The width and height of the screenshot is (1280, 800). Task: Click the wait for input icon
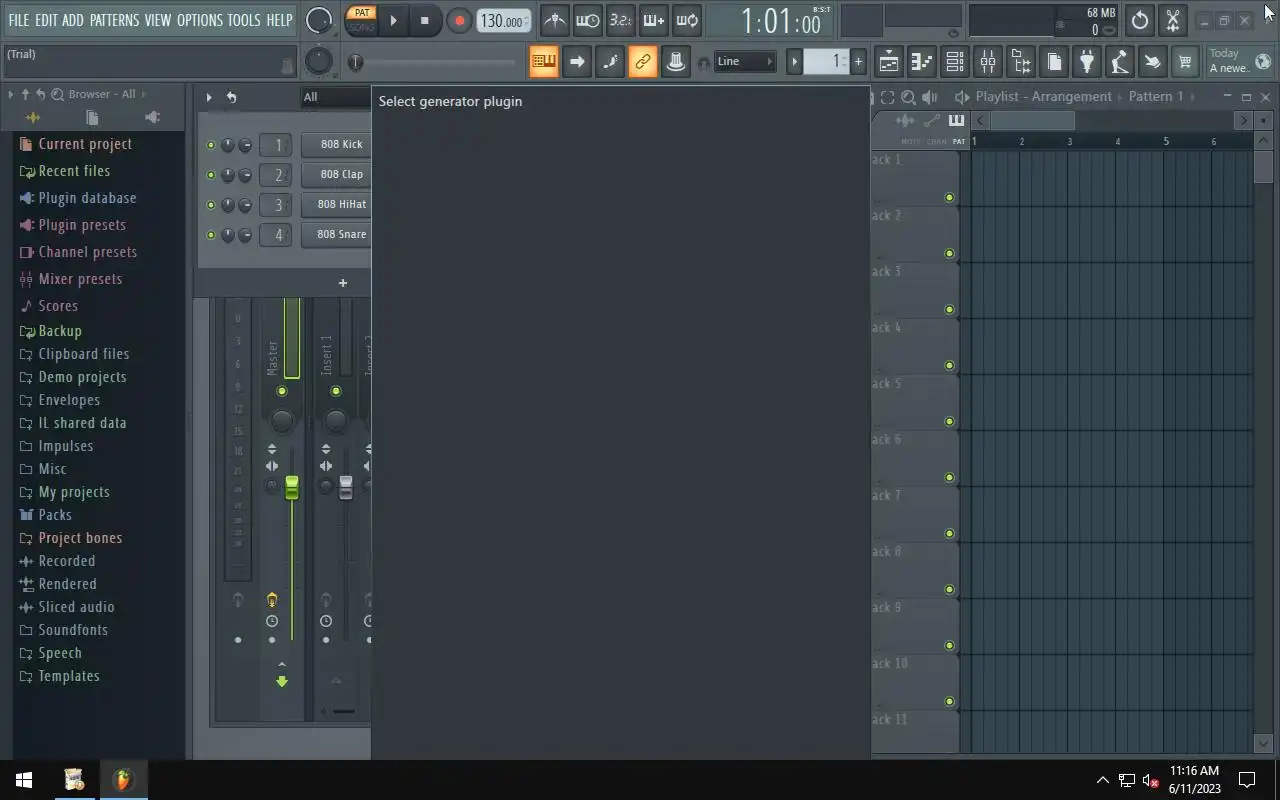tap(588, 20)
